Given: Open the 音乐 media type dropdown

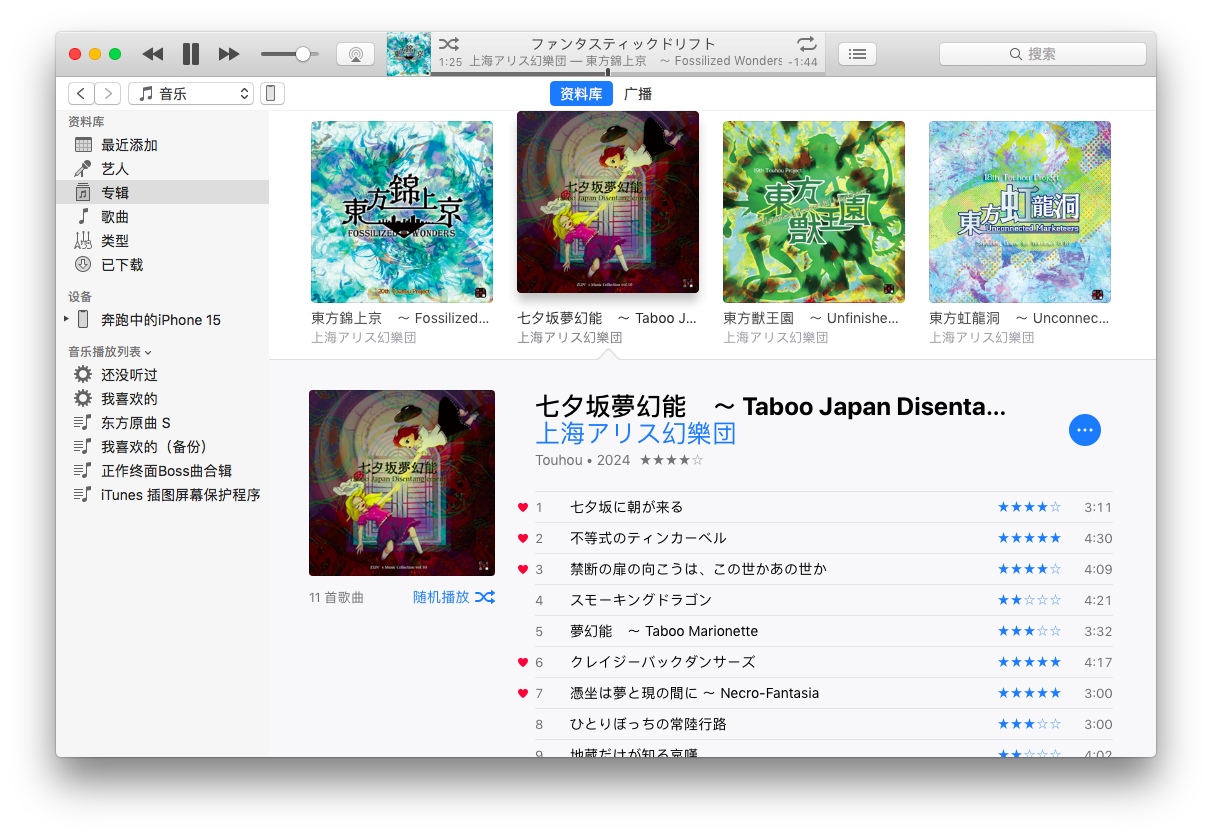Looking at the screenshot, I should point(190,94).
